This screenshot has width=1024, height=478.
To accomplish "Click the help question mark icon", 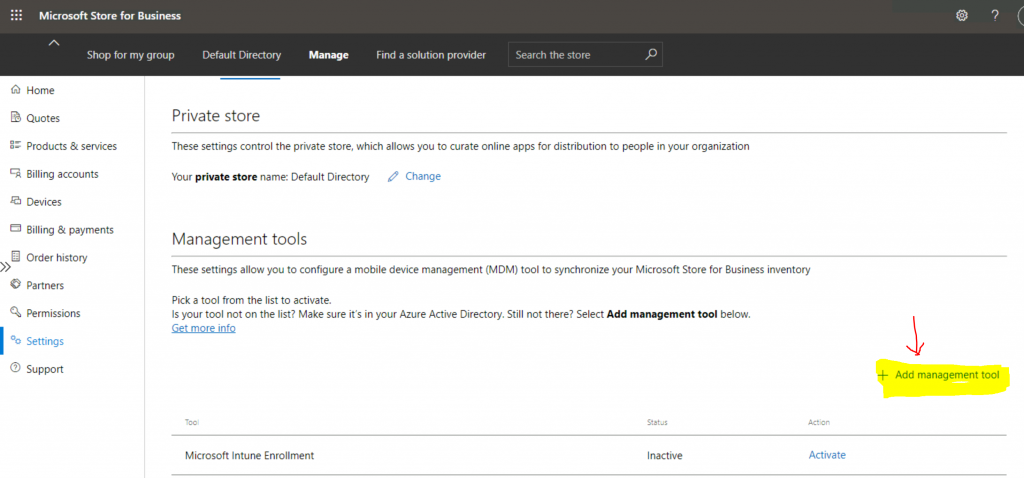I will tap(995, 16).
